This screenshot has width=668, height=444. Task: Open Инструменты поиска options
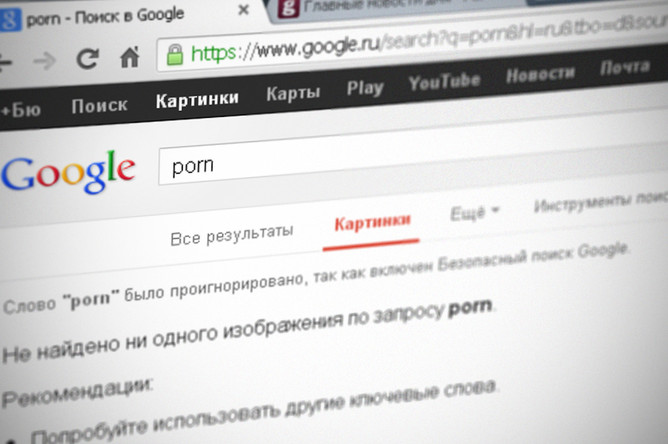(x=601, y=202)
